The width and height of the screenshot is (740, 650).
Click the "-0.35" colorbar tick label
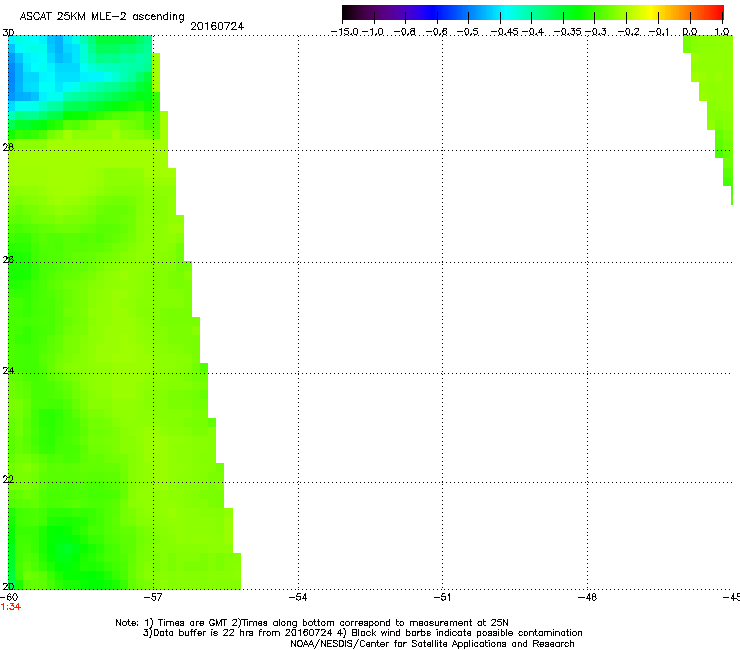567,32
